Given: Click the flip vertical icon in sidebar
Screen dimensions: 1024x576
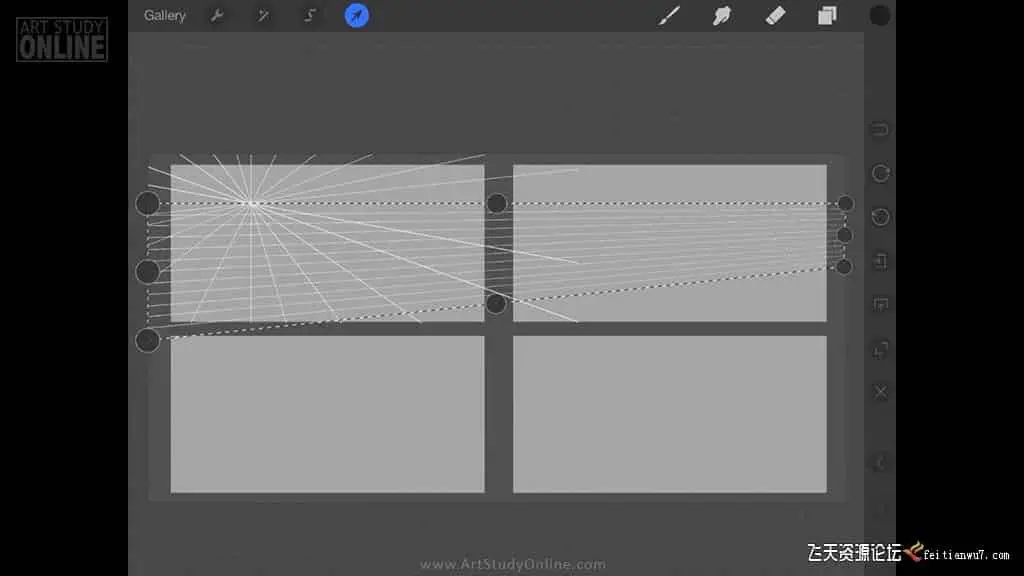Looking at the screenshot, I should coord(880,304).
